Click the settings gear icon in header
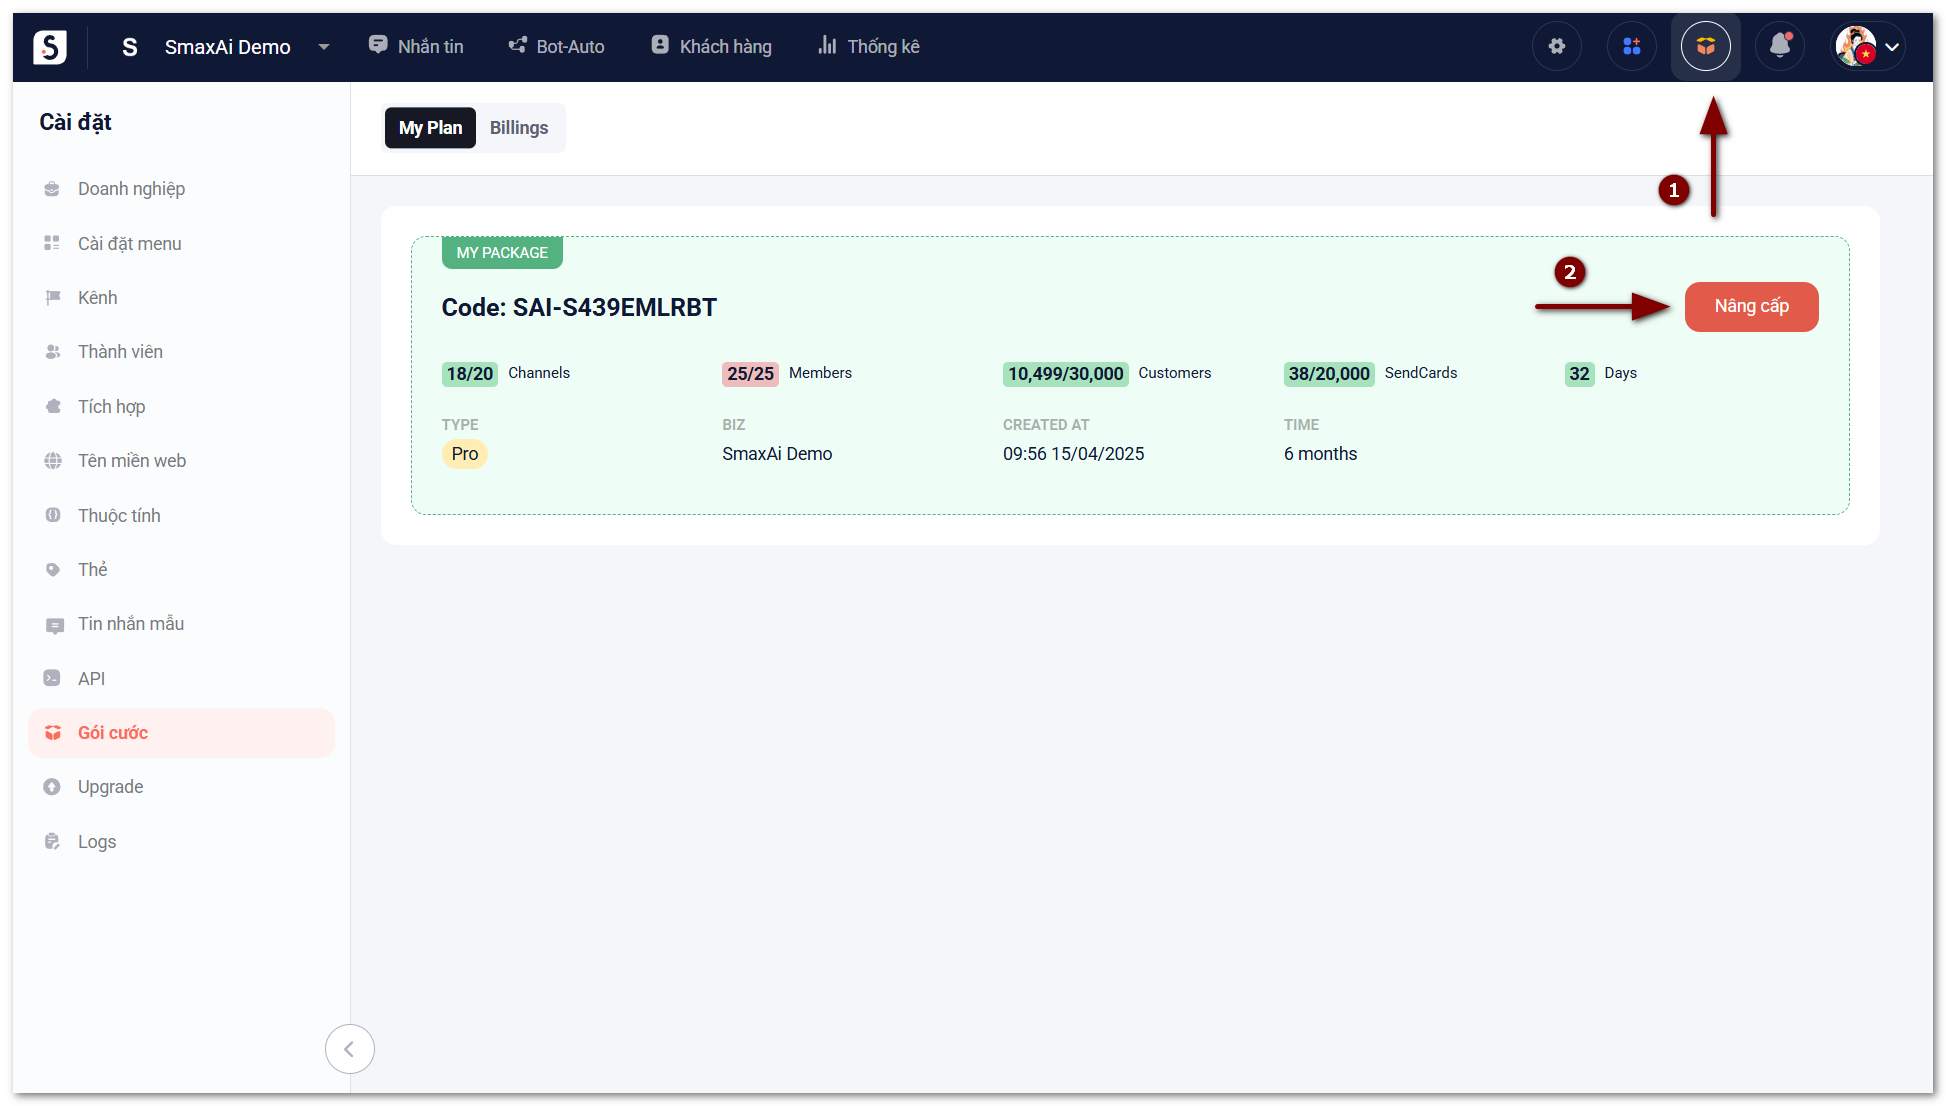Viewport: 1946px width, 1106px height. click(x=1556, y=46)
